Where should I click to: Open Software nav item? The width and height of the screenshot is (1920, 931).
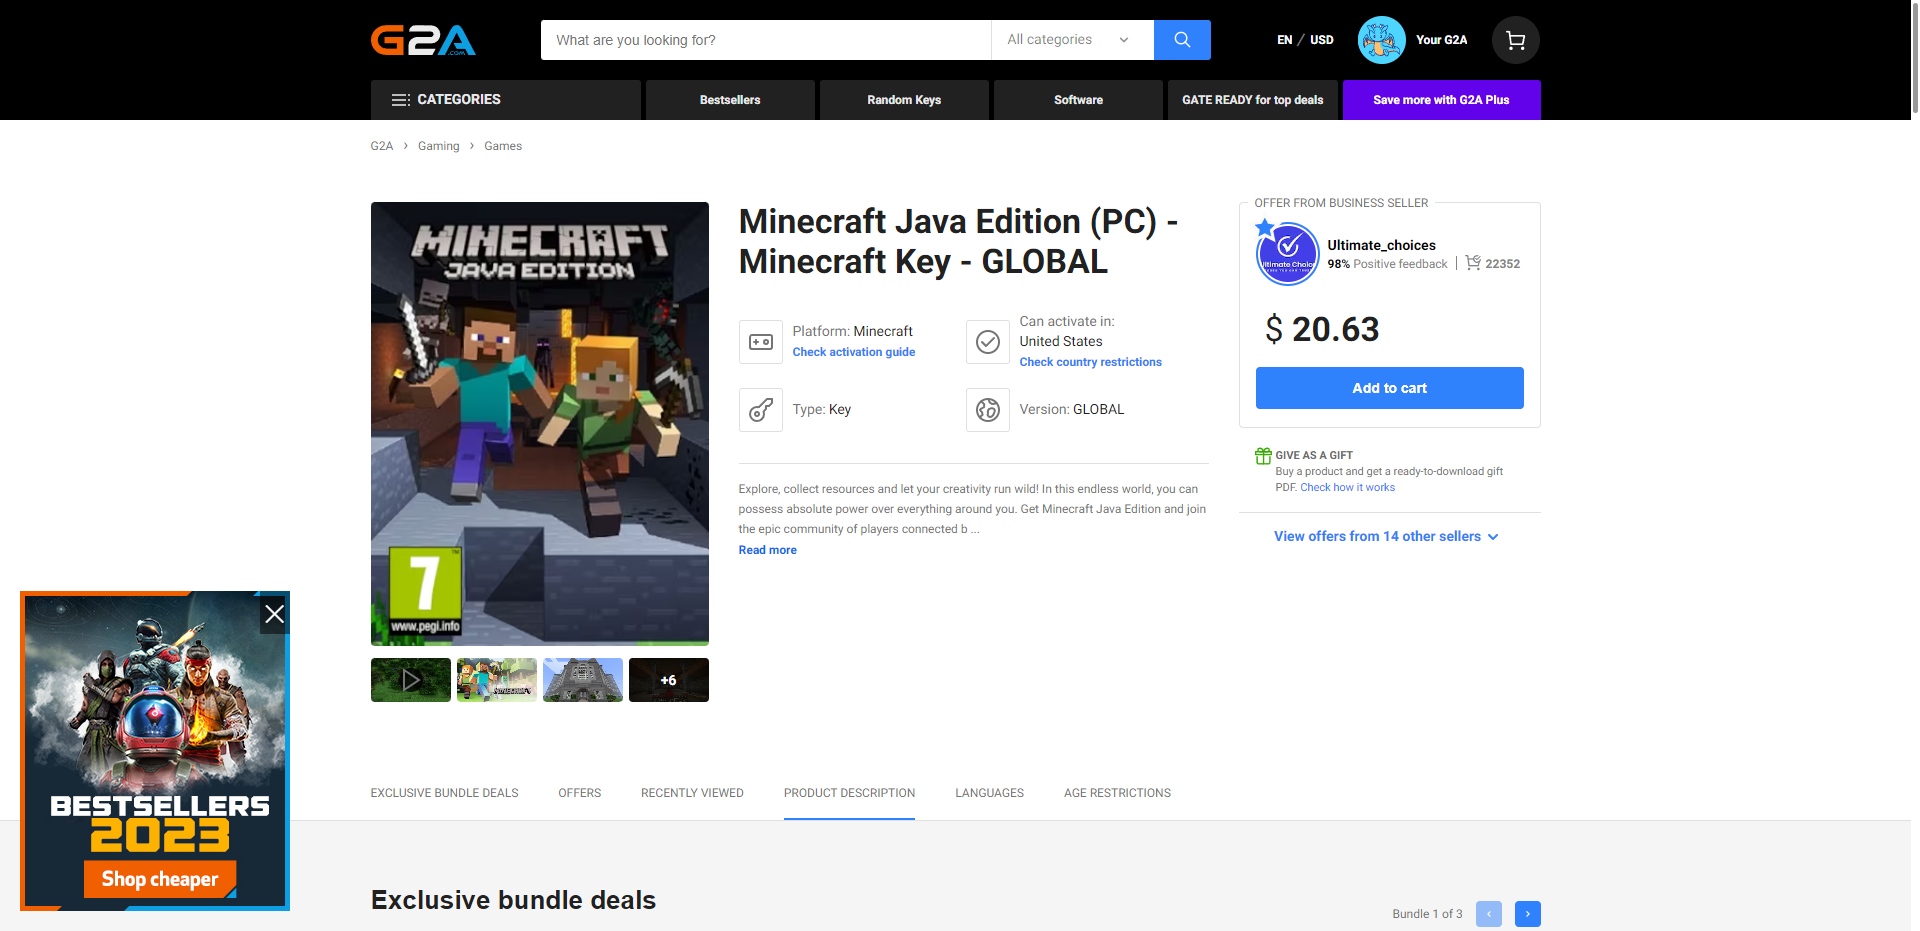pos(1078,100)
